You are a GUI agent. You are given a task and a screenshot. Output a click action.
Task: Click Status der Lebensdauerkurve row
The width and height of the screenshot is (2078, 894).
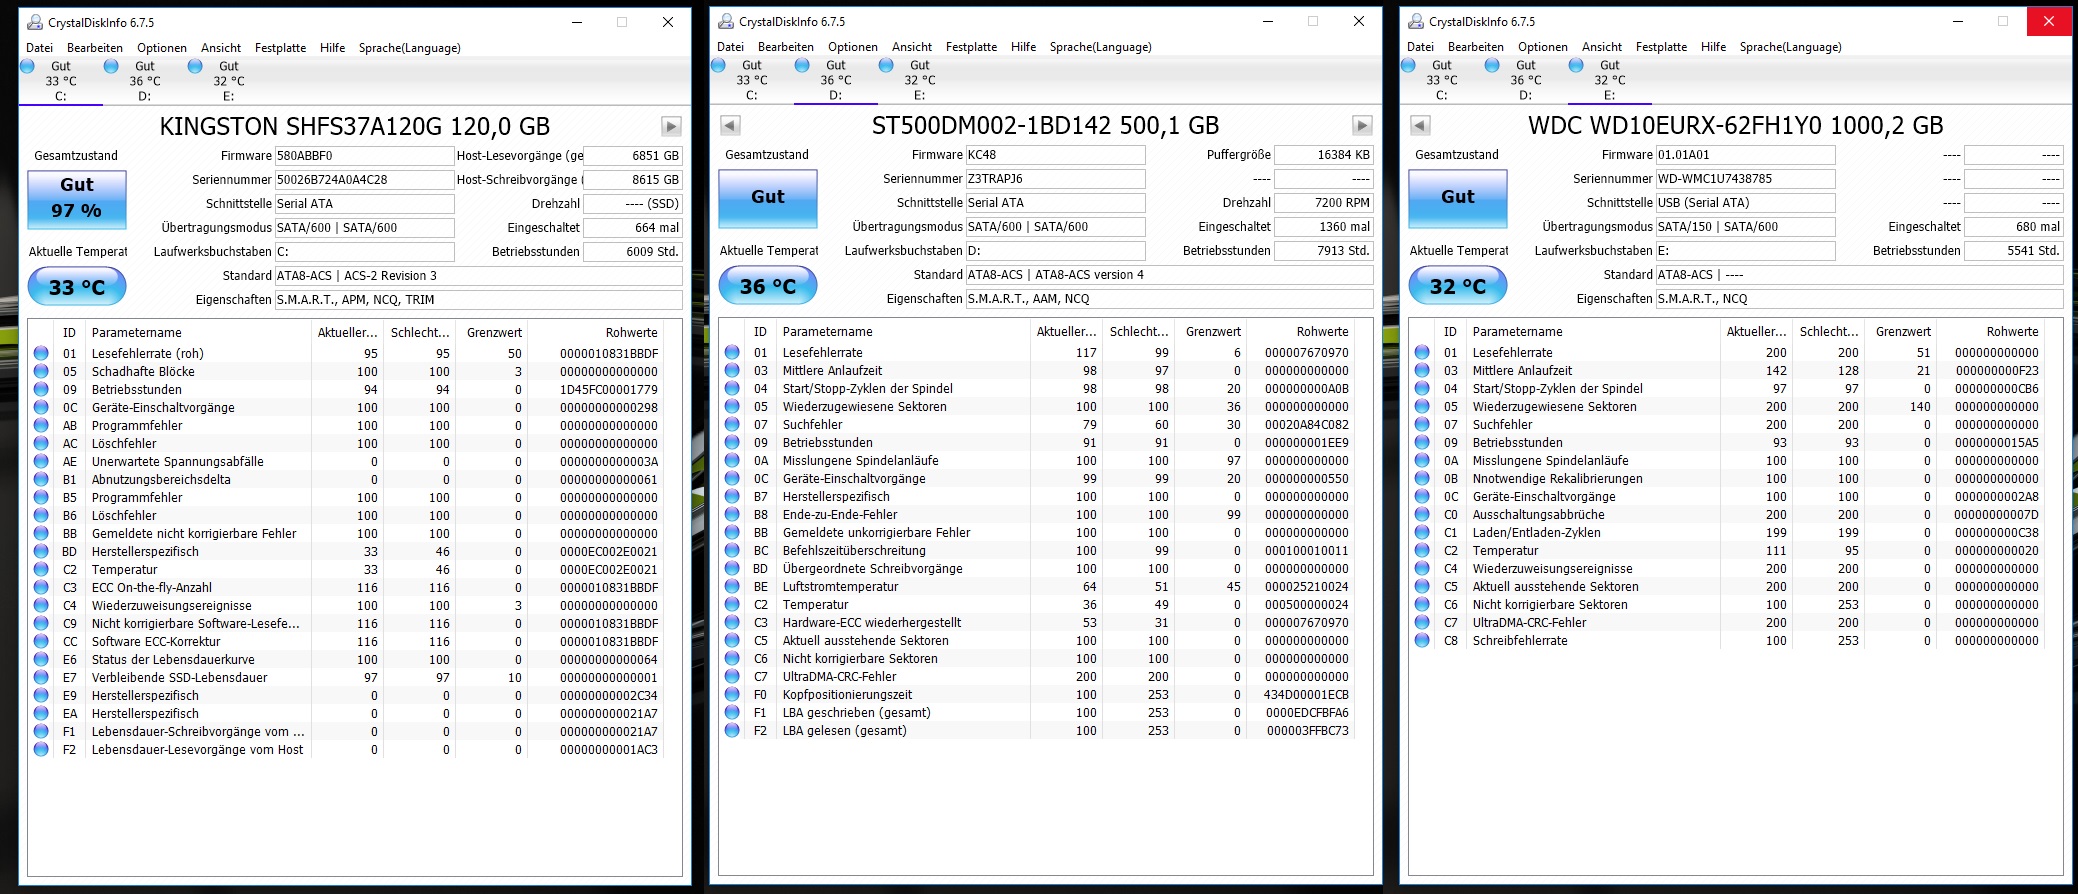point(347,660)
